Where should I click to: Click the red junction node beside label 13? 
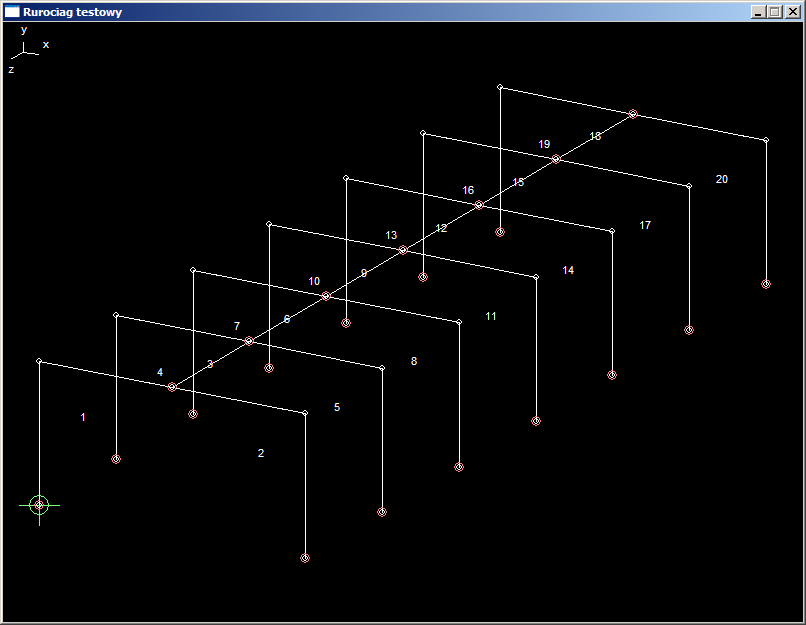[x=403, y=250]
